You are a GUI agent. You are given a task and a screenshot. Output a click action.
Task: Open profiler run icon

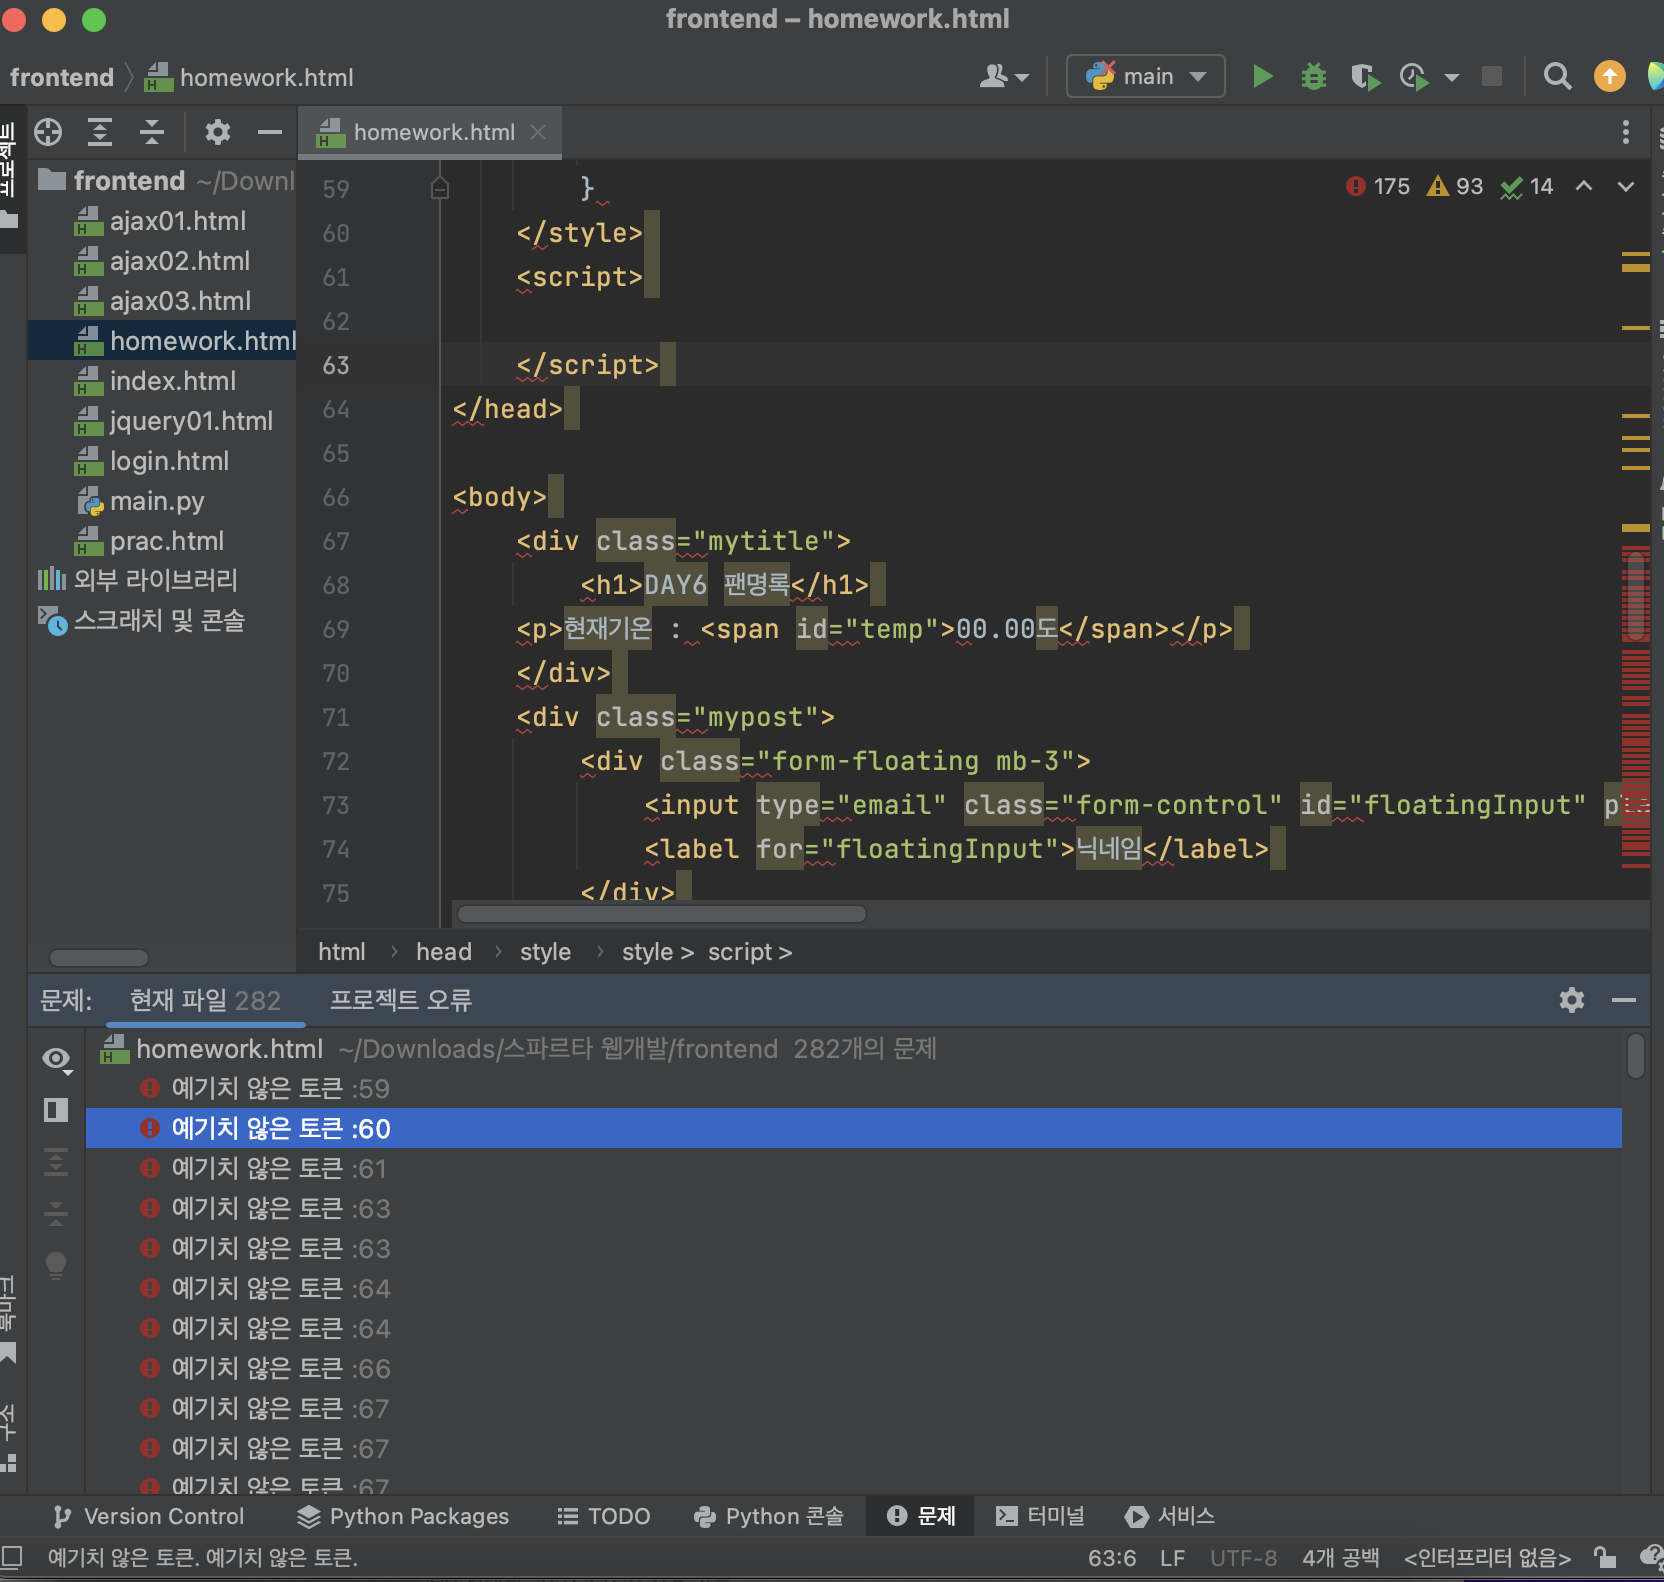(x=1414, y=76)
